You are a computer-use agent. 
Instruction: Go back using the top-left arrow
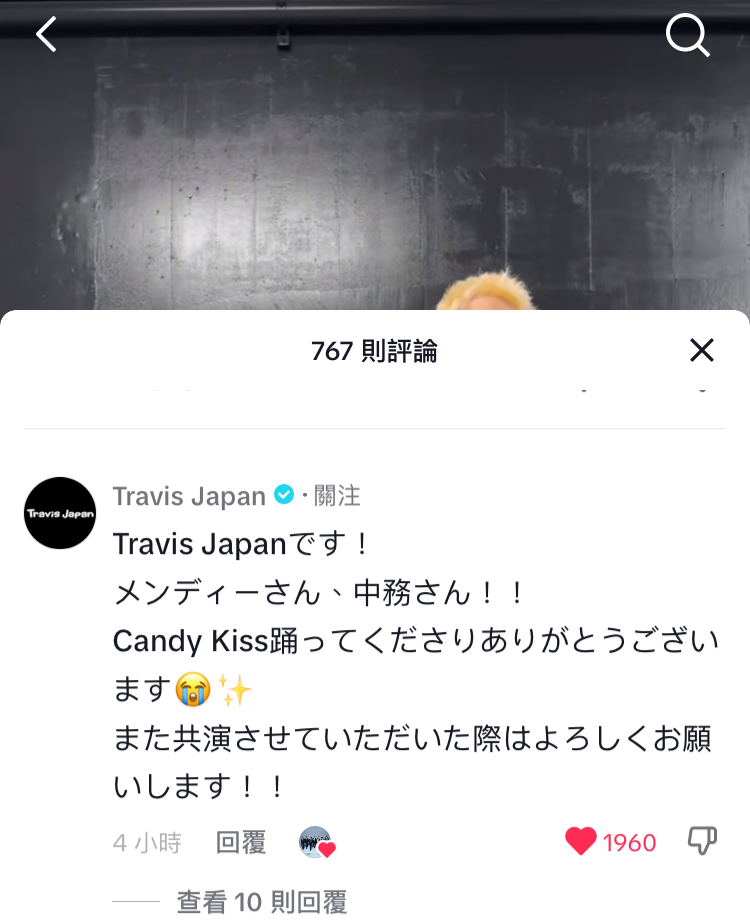click(46, 34)
